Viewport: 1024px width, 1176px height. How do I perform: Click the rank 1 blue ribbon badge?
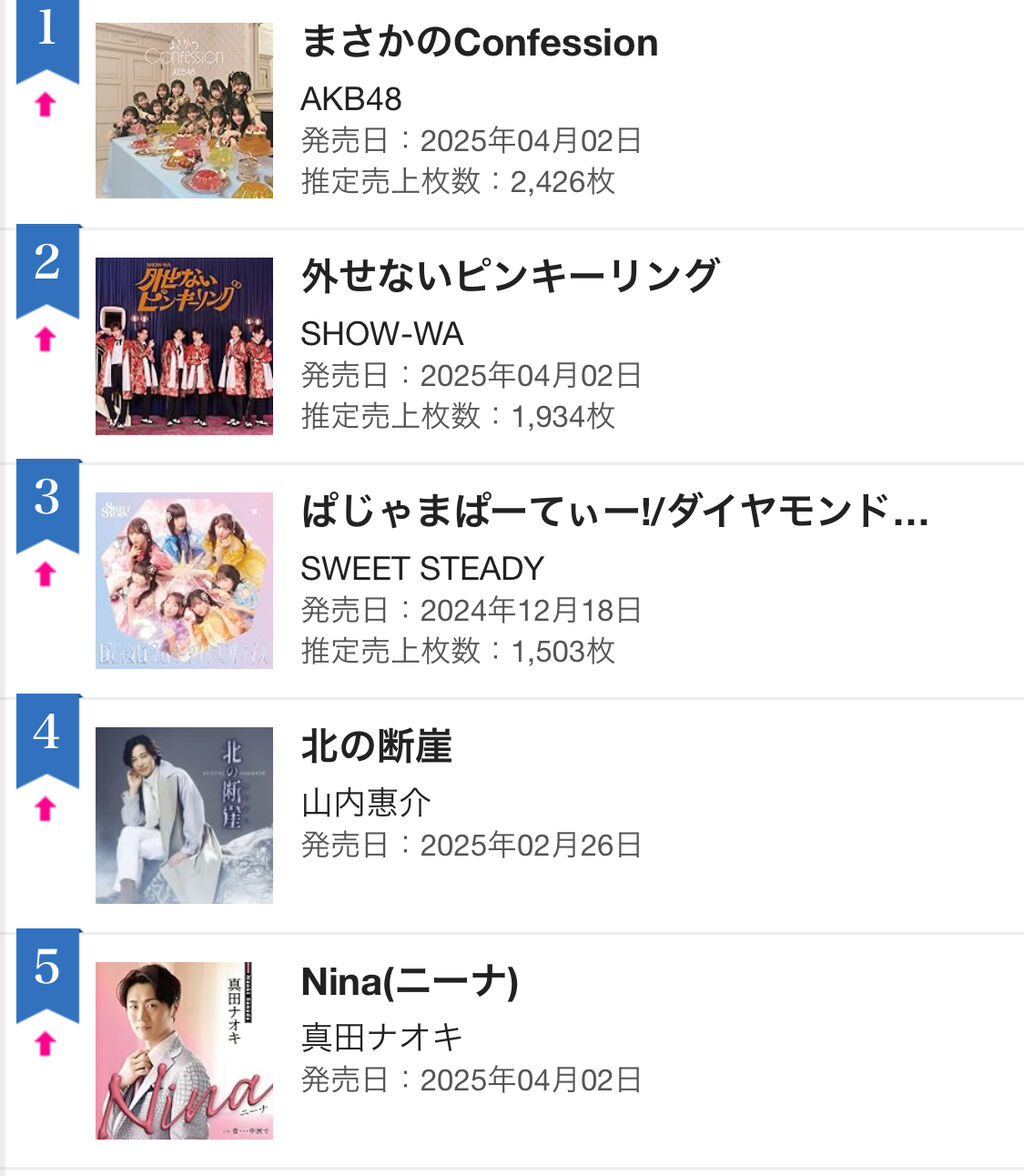(47, 39)
